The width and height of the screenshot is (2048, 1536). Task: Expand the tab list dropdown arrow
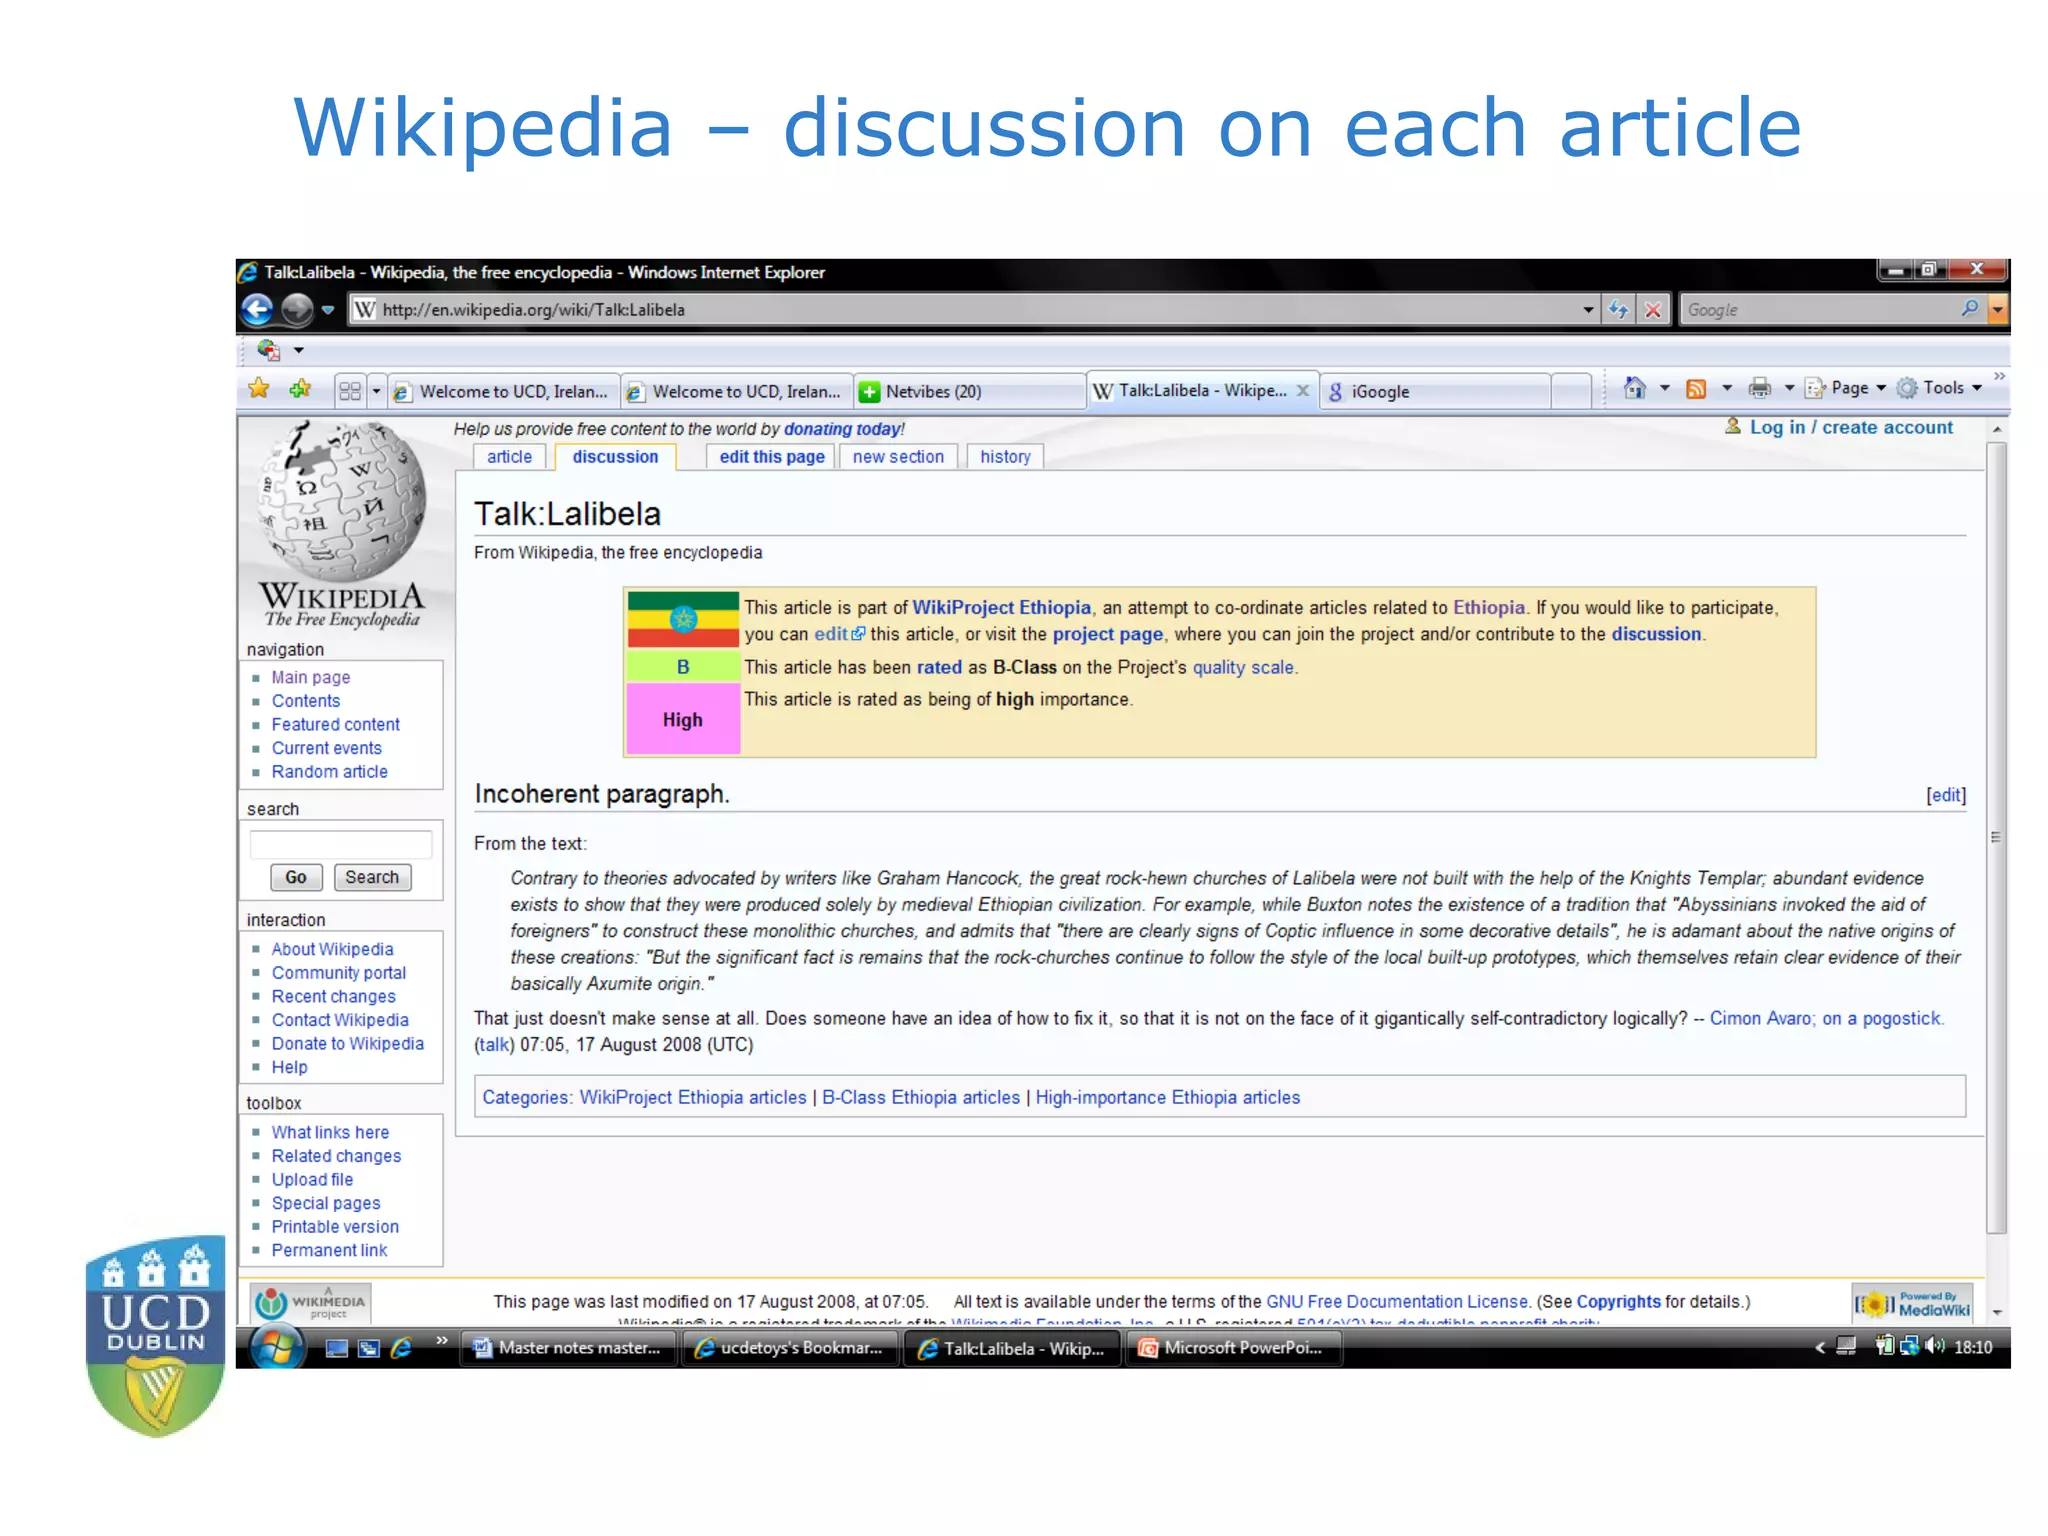pyautogui.click(x=376, y=391)
